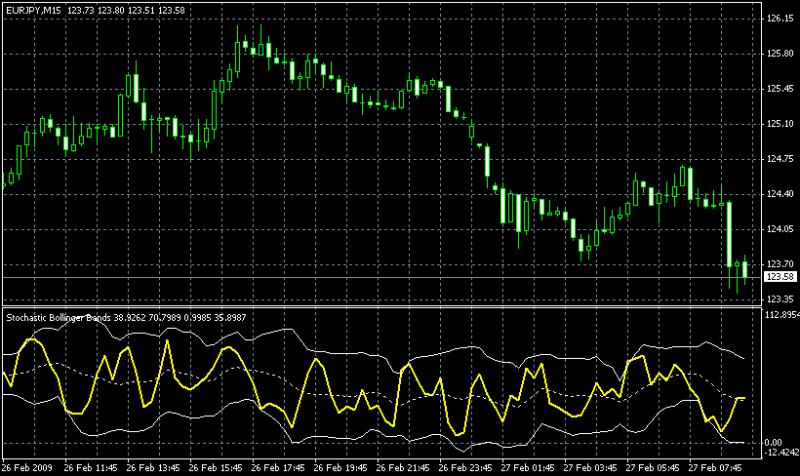This screenshot has width=800, height=476.
Task: Click the 26 Feb 23:45 time label
Action: (x=465, y=468)
